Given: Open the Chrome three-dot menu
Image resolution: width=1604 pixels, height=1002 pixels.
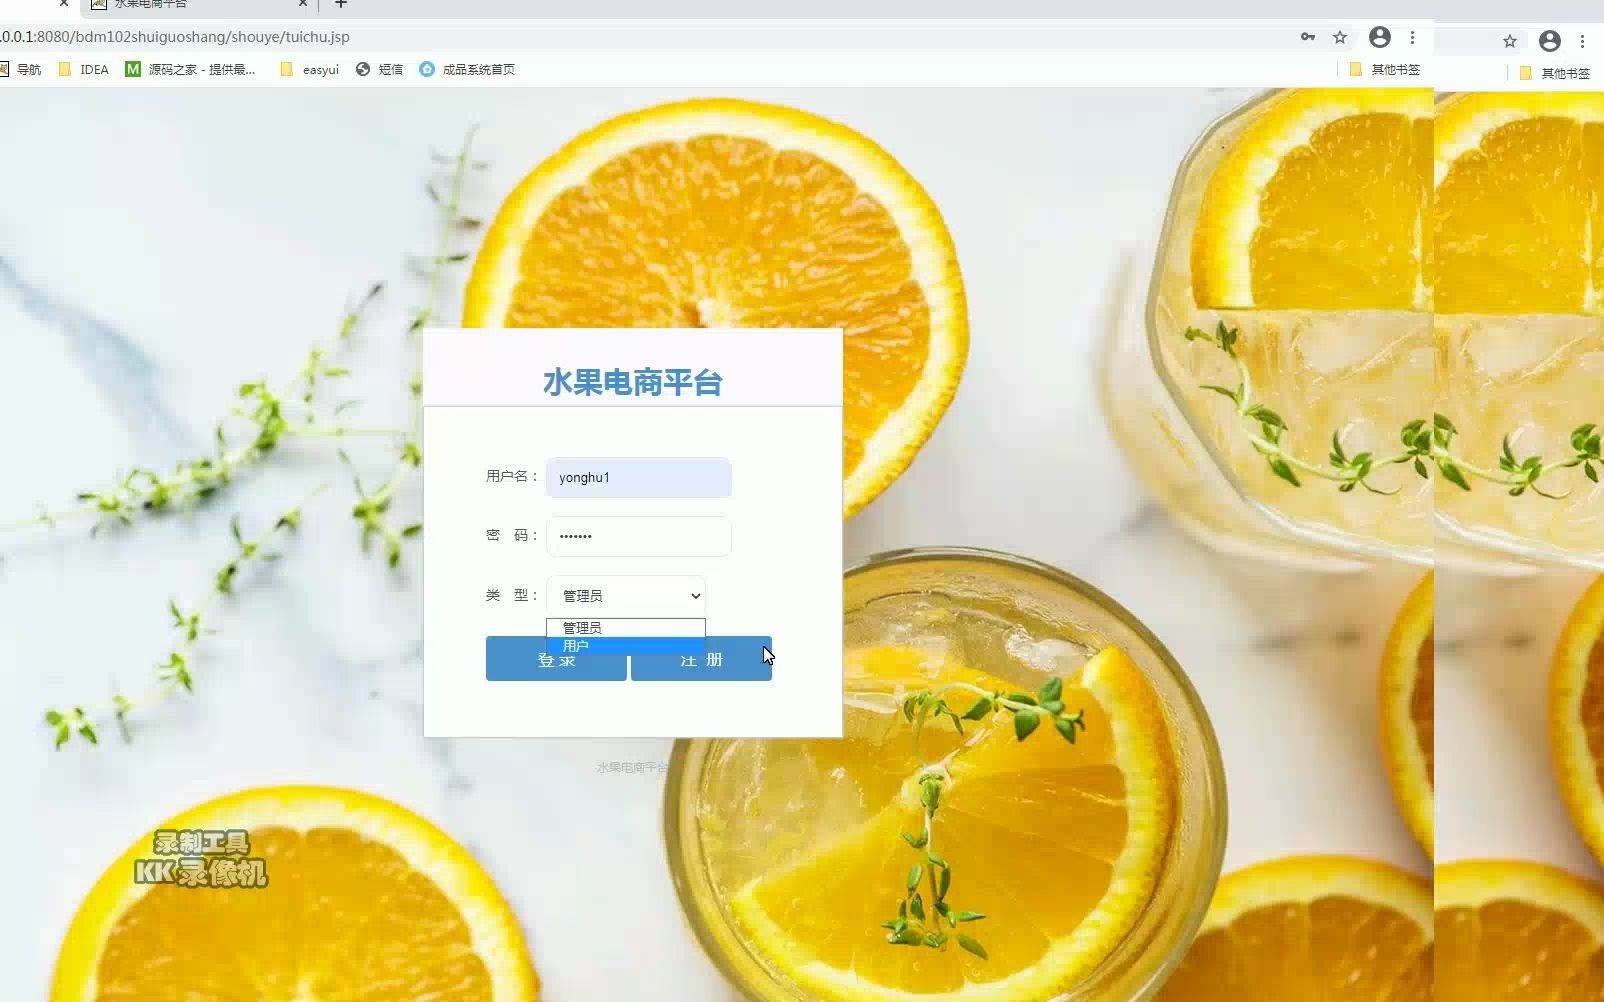Looking at the screenshot, I should [1412, 37].
